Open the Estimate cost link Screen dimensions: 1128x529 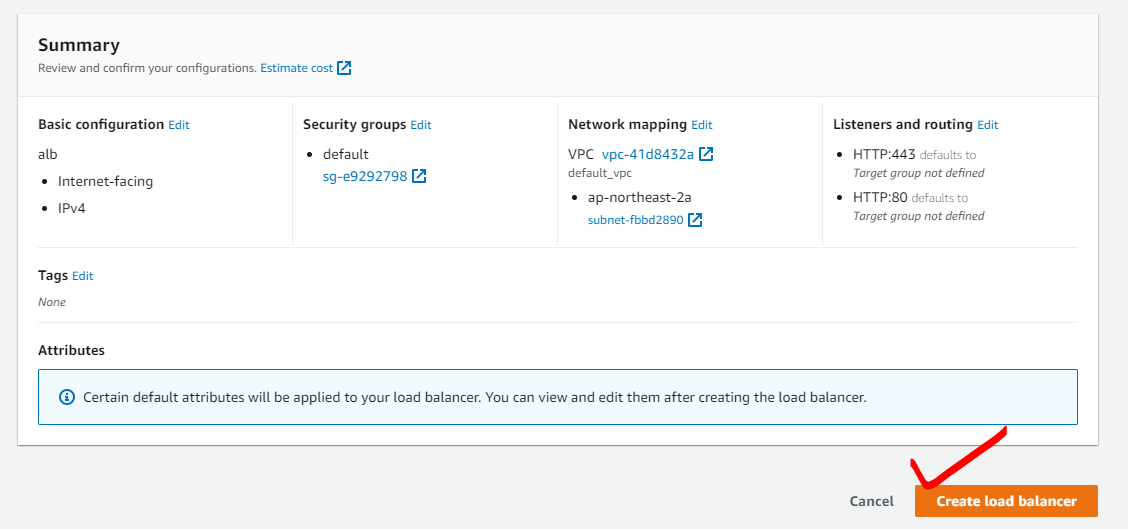[x=296, y=68]
